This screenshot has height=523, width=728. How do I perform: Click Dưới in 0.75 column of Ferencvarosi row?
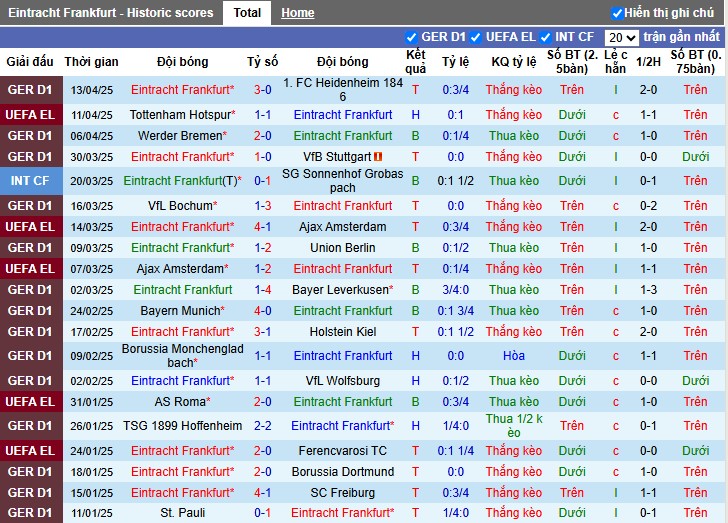pos(695,451)
